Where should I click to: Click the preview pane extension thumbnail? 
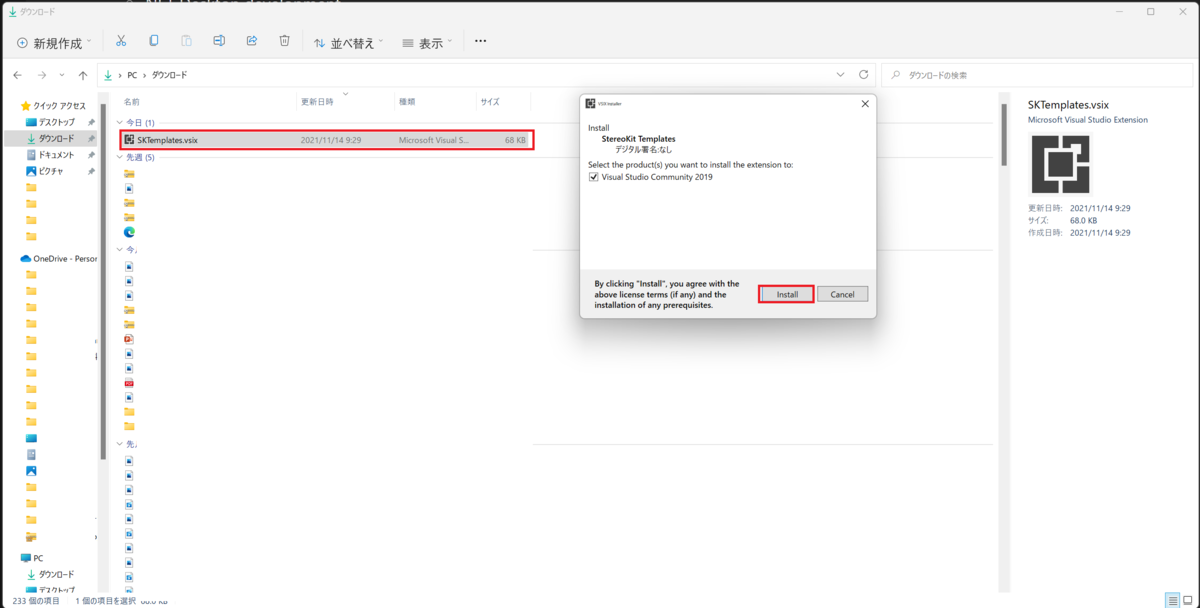click(x=1061, y=164)
